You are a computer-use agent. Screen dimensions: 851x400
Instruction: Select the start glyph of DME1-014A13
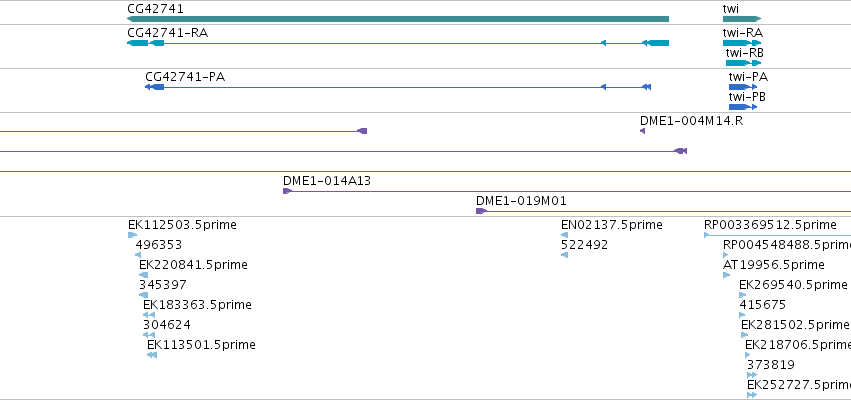(x=288, y=191)
